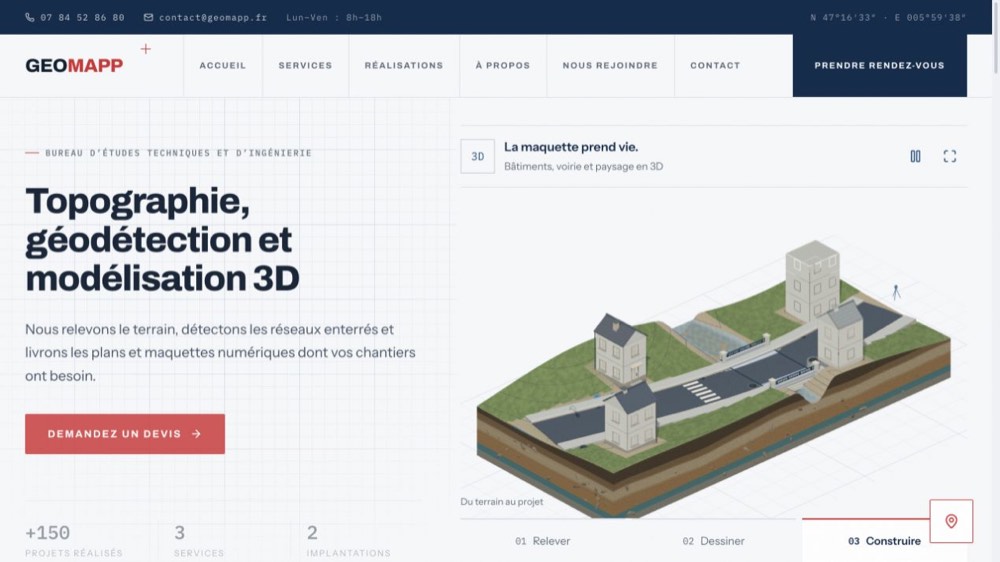Switch to the 02 Dessiner tab
Image resolution: width=1000 pixels, height=562 pixels.
click(713, 541)
